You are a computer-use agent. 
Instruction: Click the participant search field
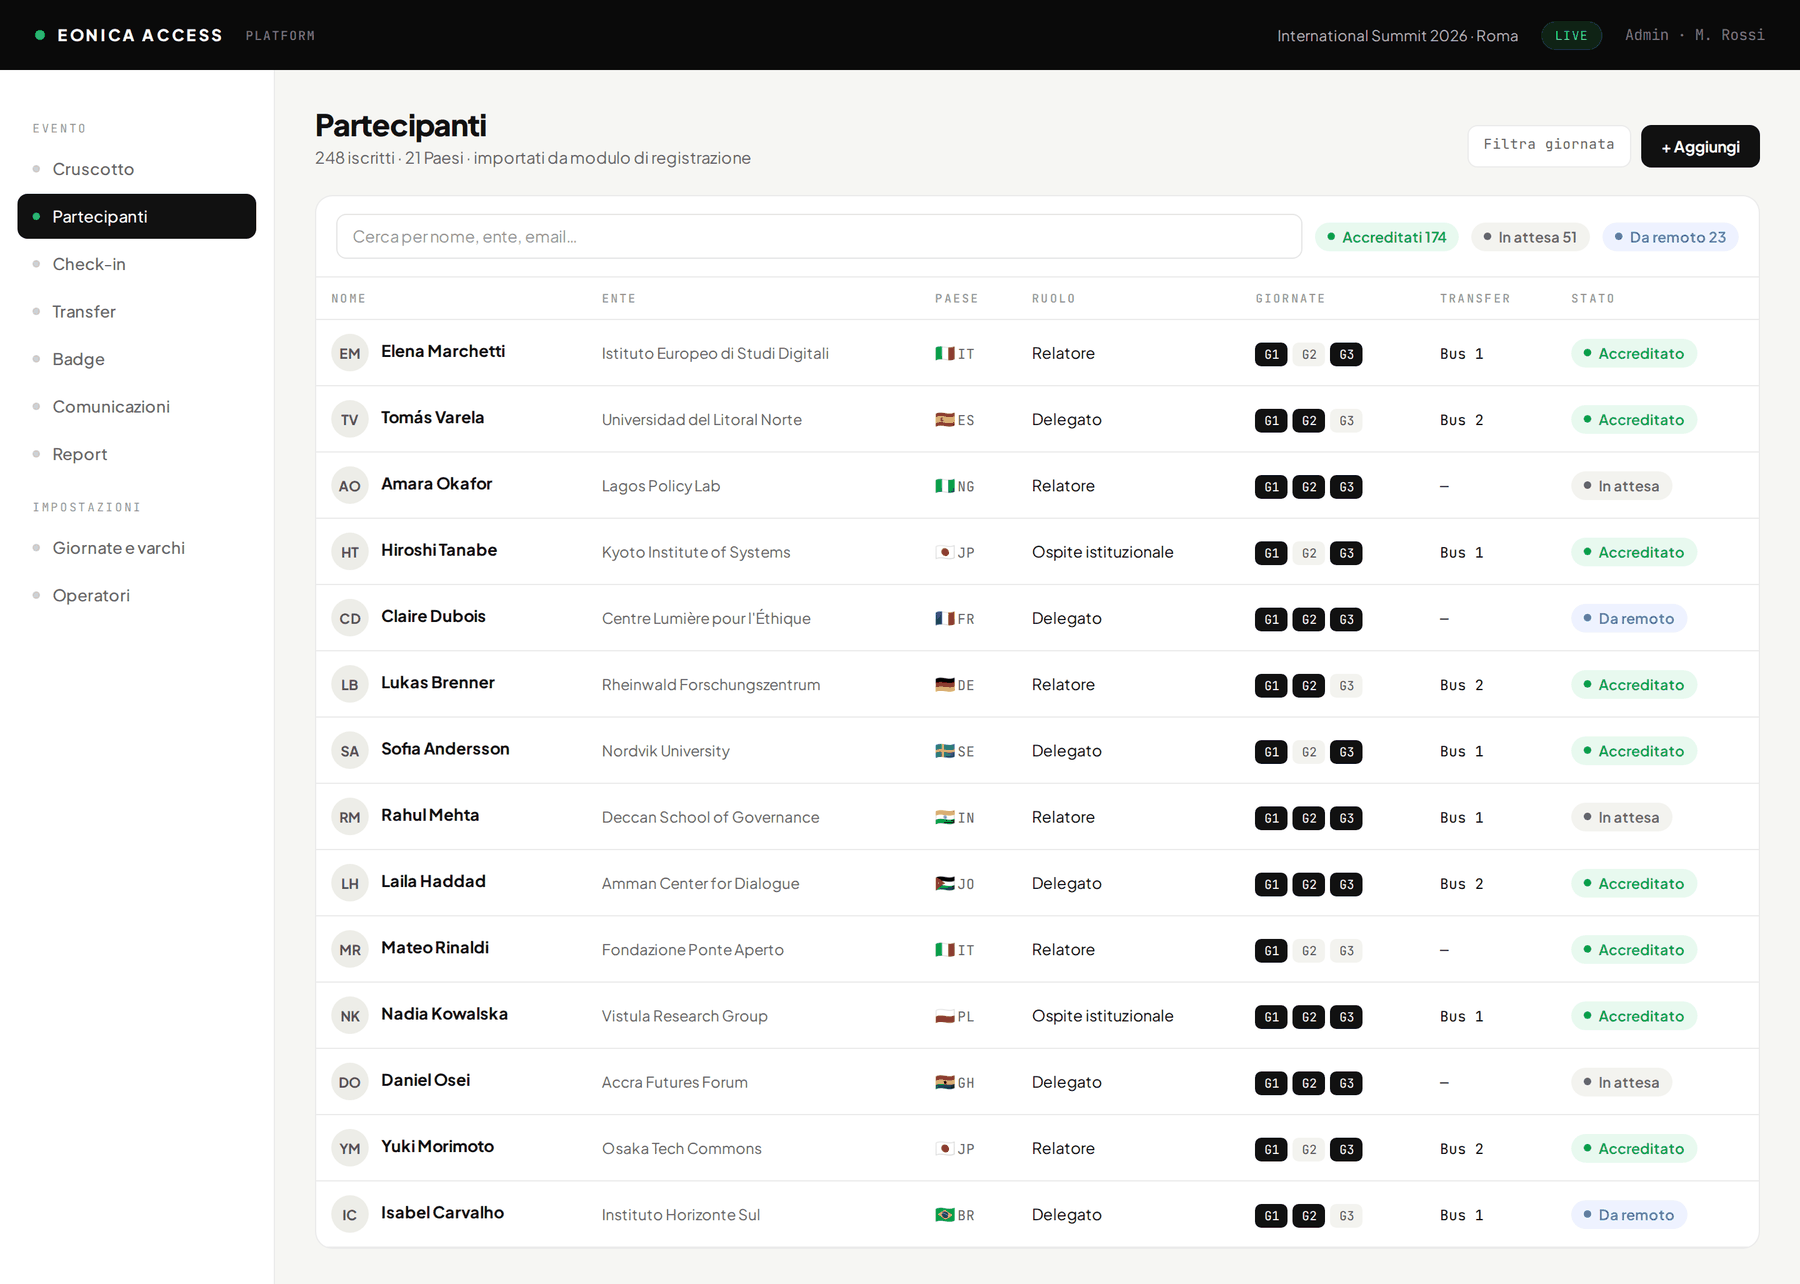819,237
